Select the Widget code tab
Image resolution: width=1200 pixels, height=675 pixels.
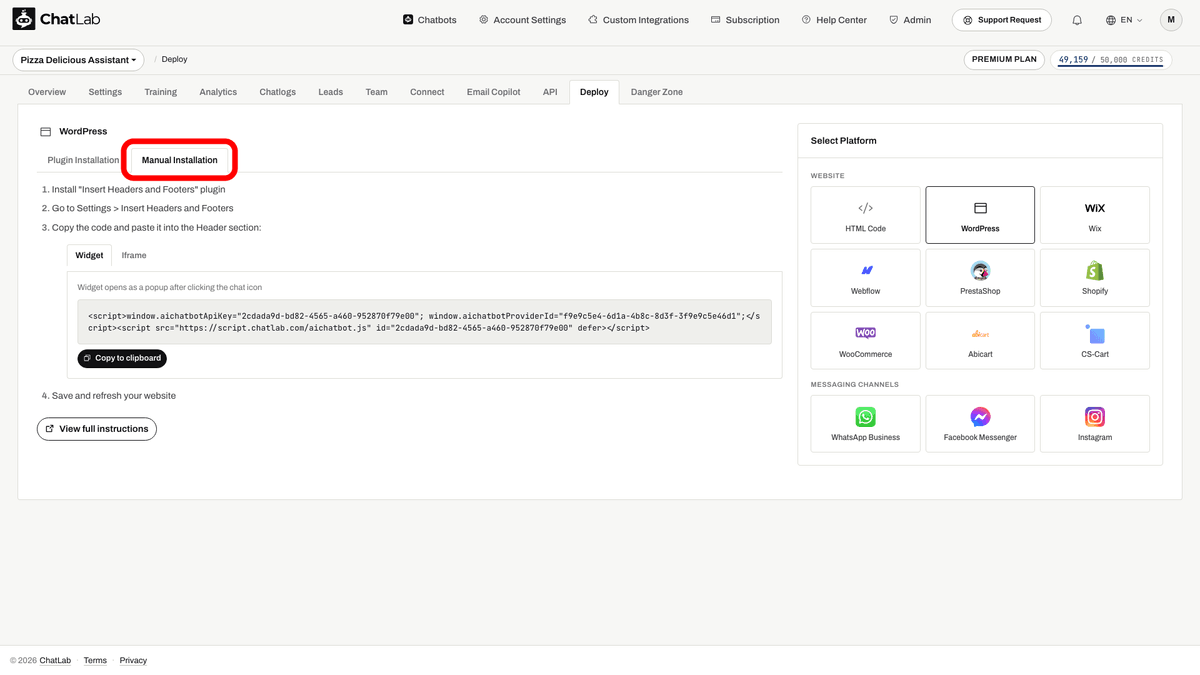click(89, 255)
